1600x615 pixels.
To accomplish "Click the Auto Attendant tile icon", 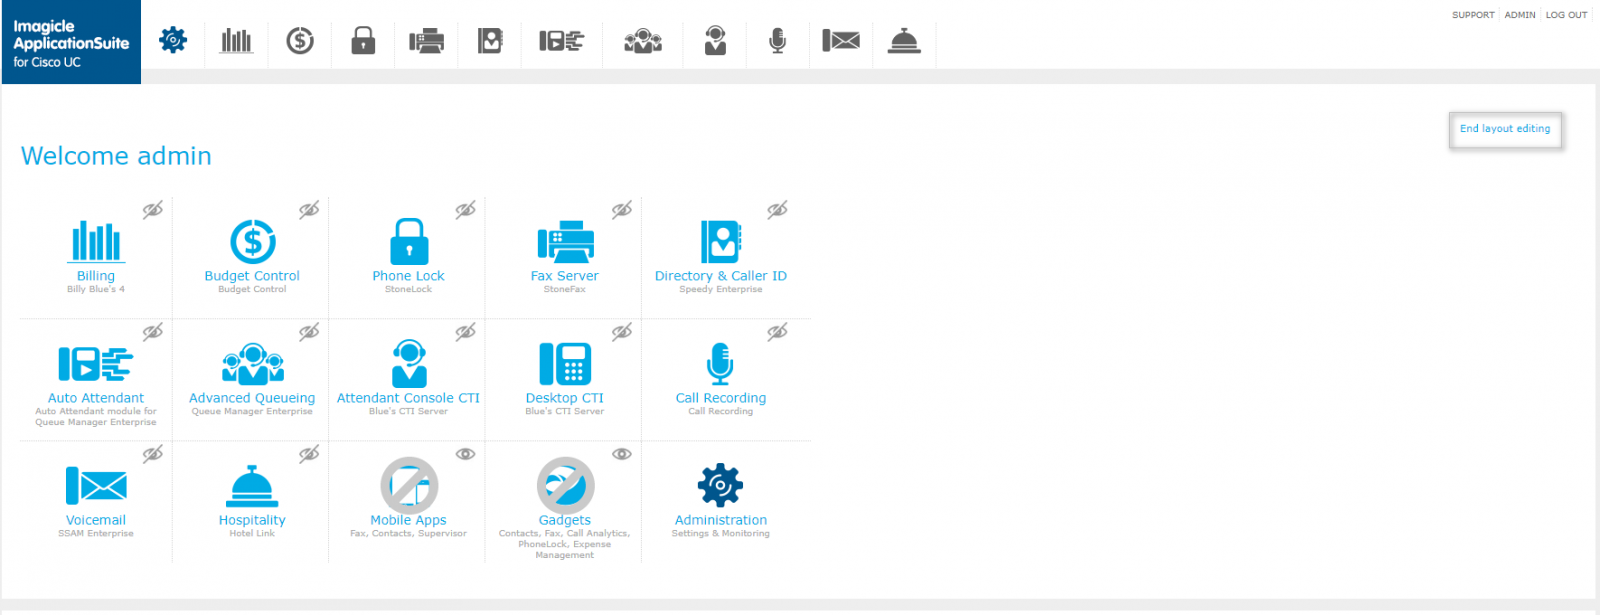I will tap(96, 364).
